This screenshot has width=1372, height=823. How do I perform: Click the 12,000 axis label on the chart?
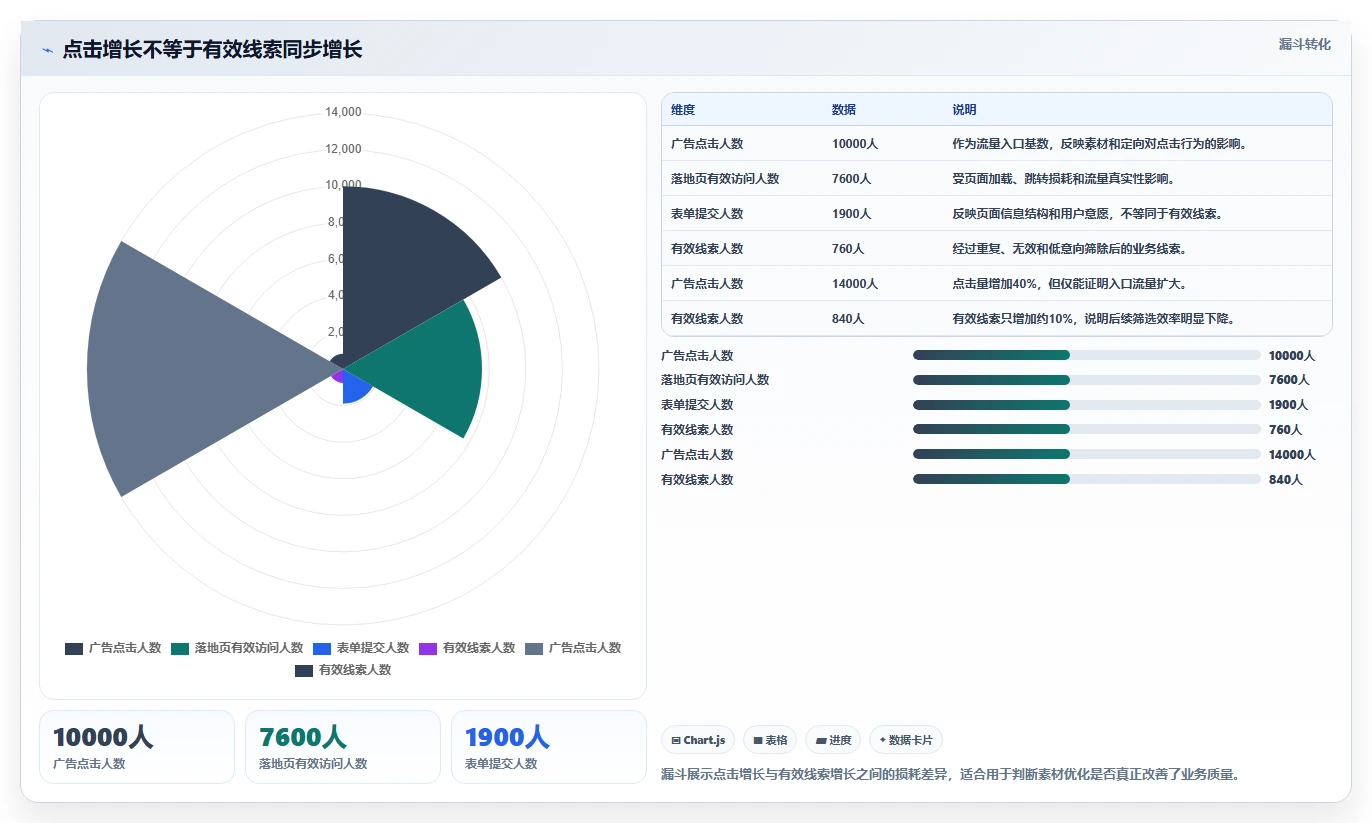(x=343, y=149)
